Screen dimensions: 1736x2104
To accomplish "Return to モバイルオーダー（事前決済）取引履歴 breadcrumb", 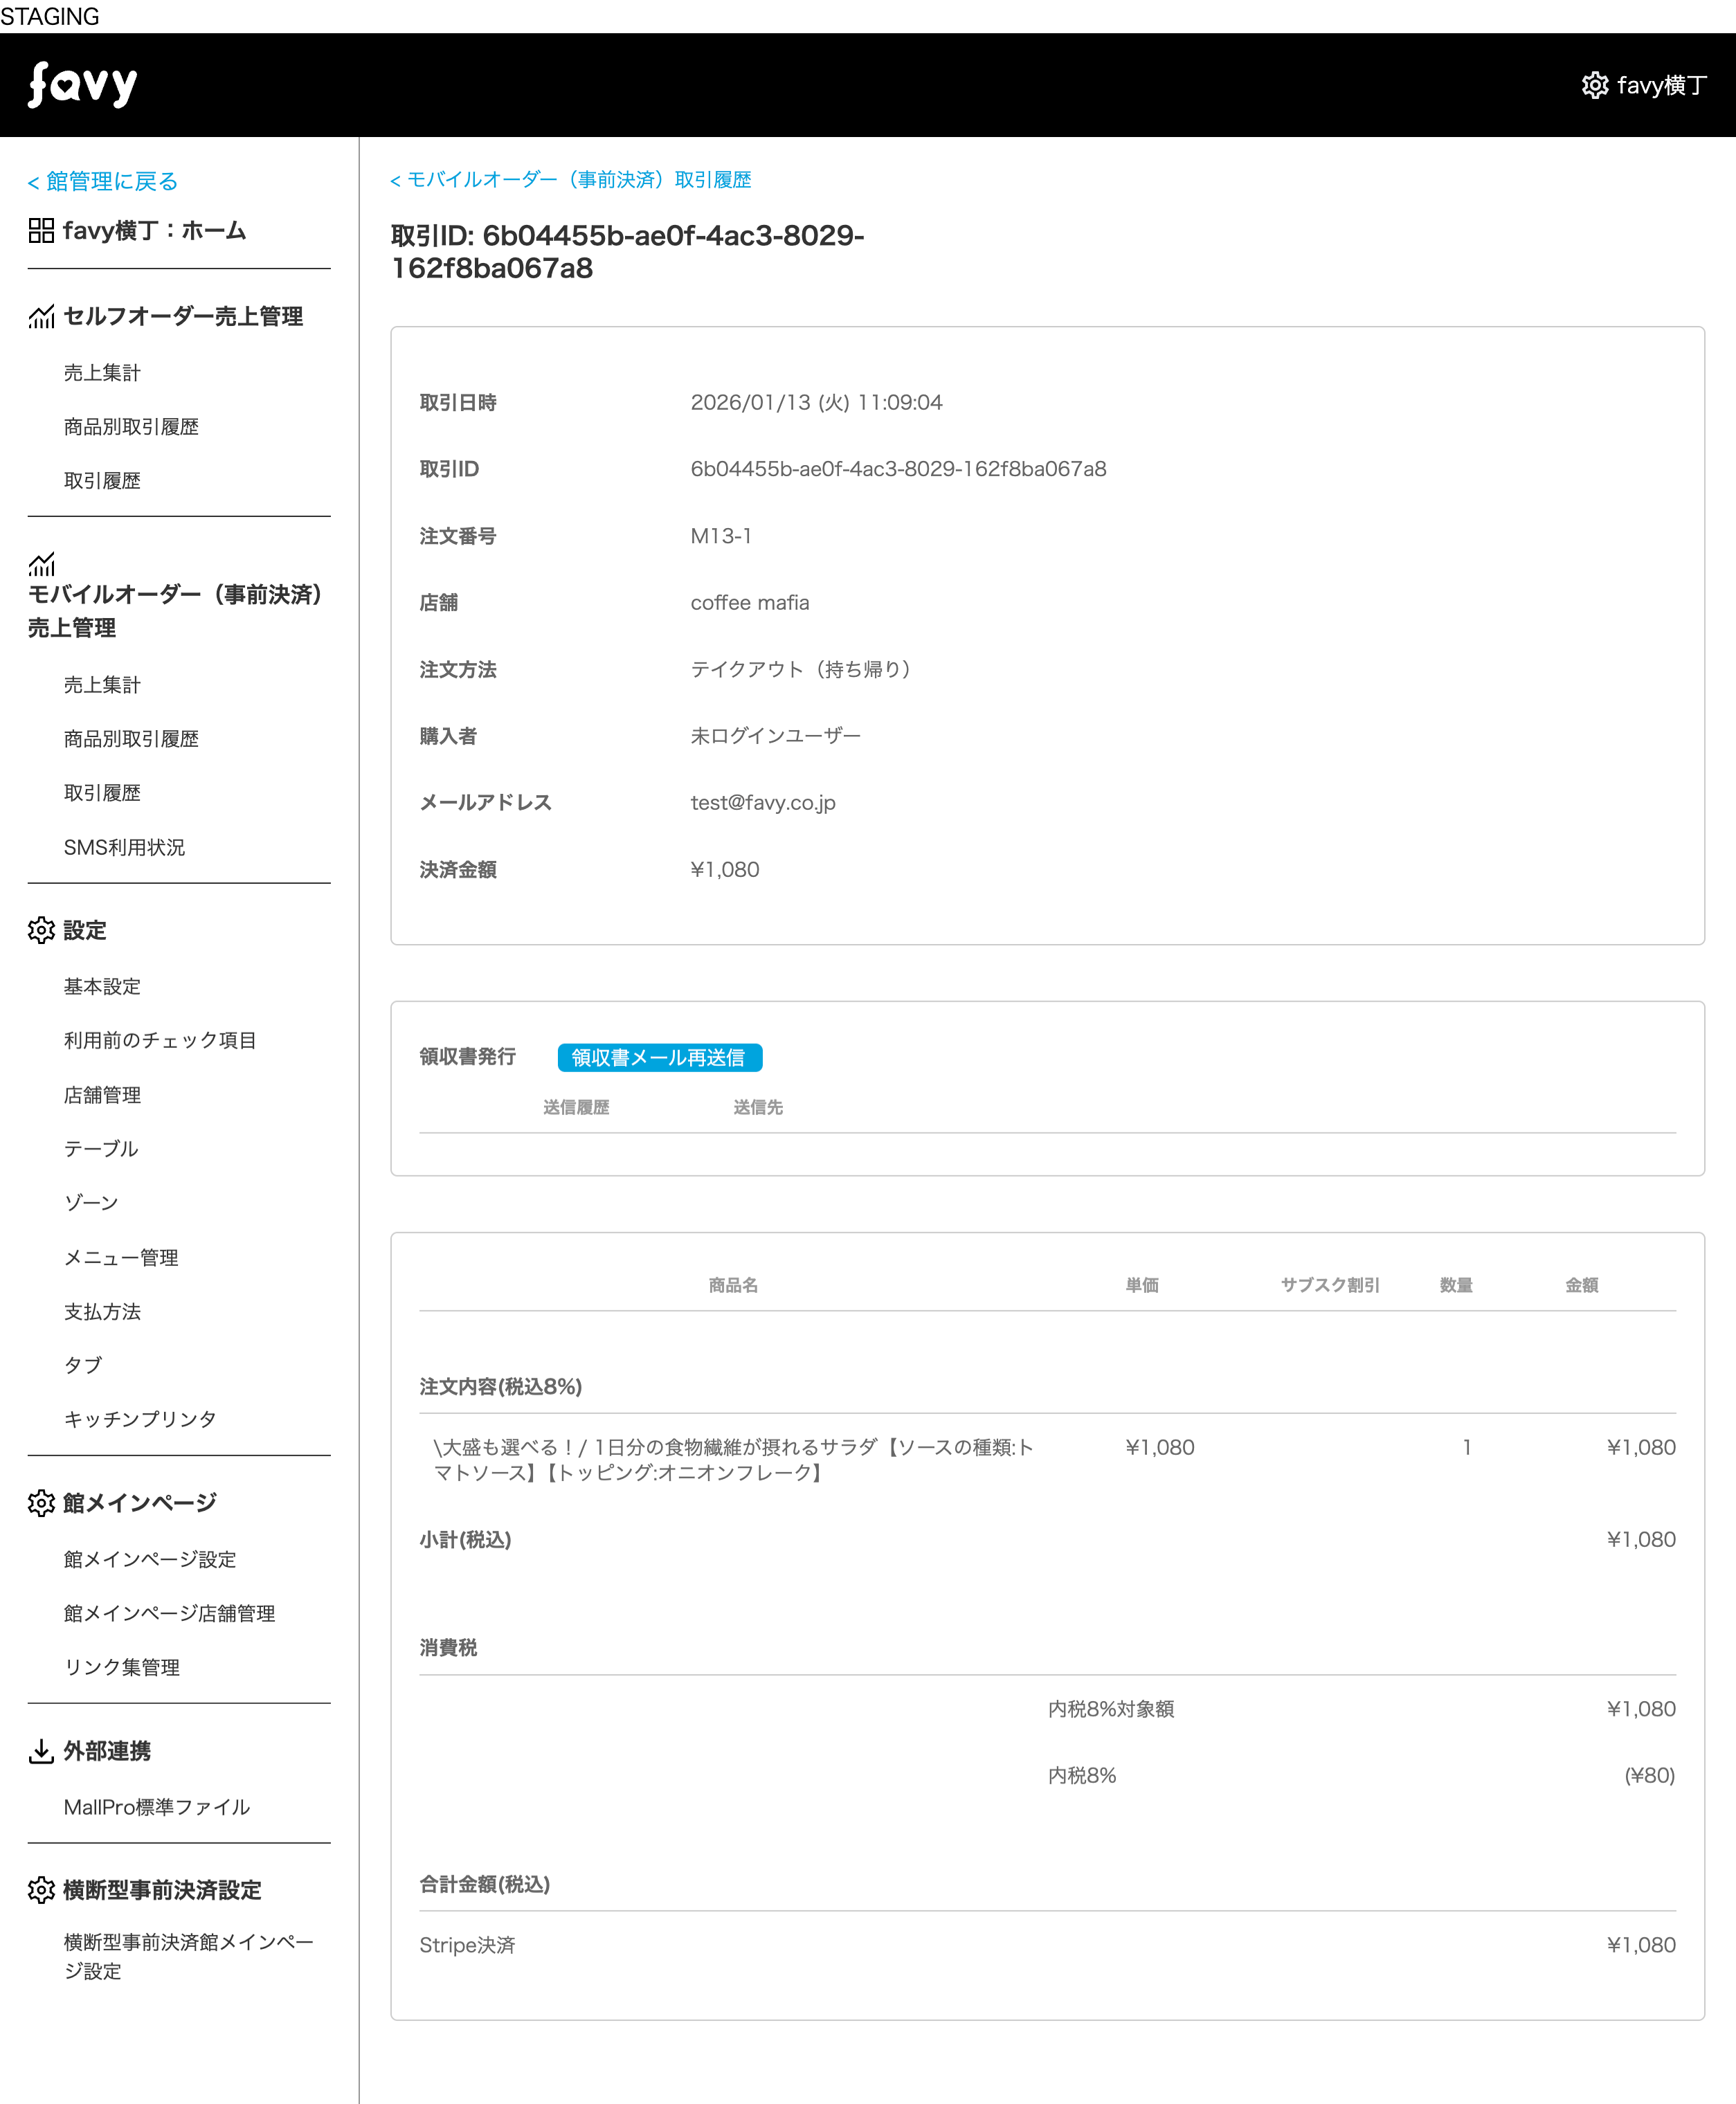I will coord(570,180).
